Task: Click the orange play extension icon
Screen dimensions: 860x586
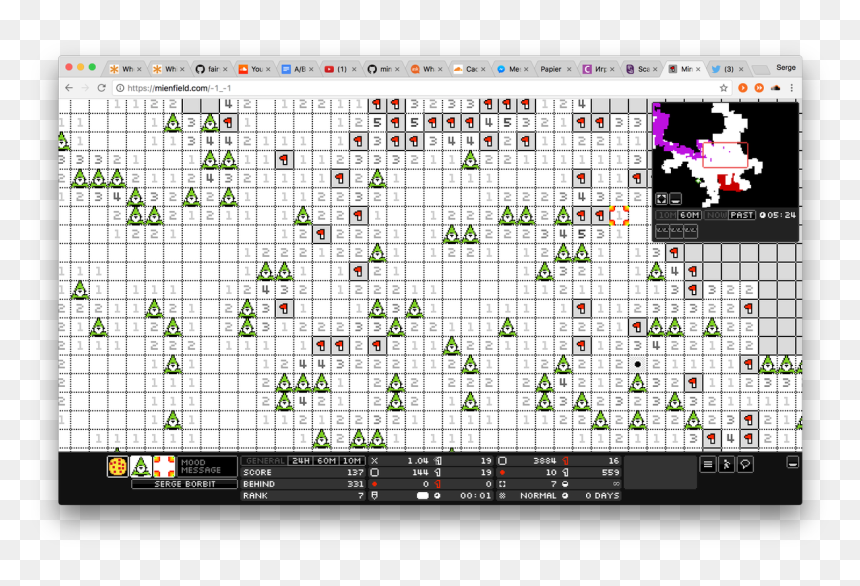Action: 743,88
